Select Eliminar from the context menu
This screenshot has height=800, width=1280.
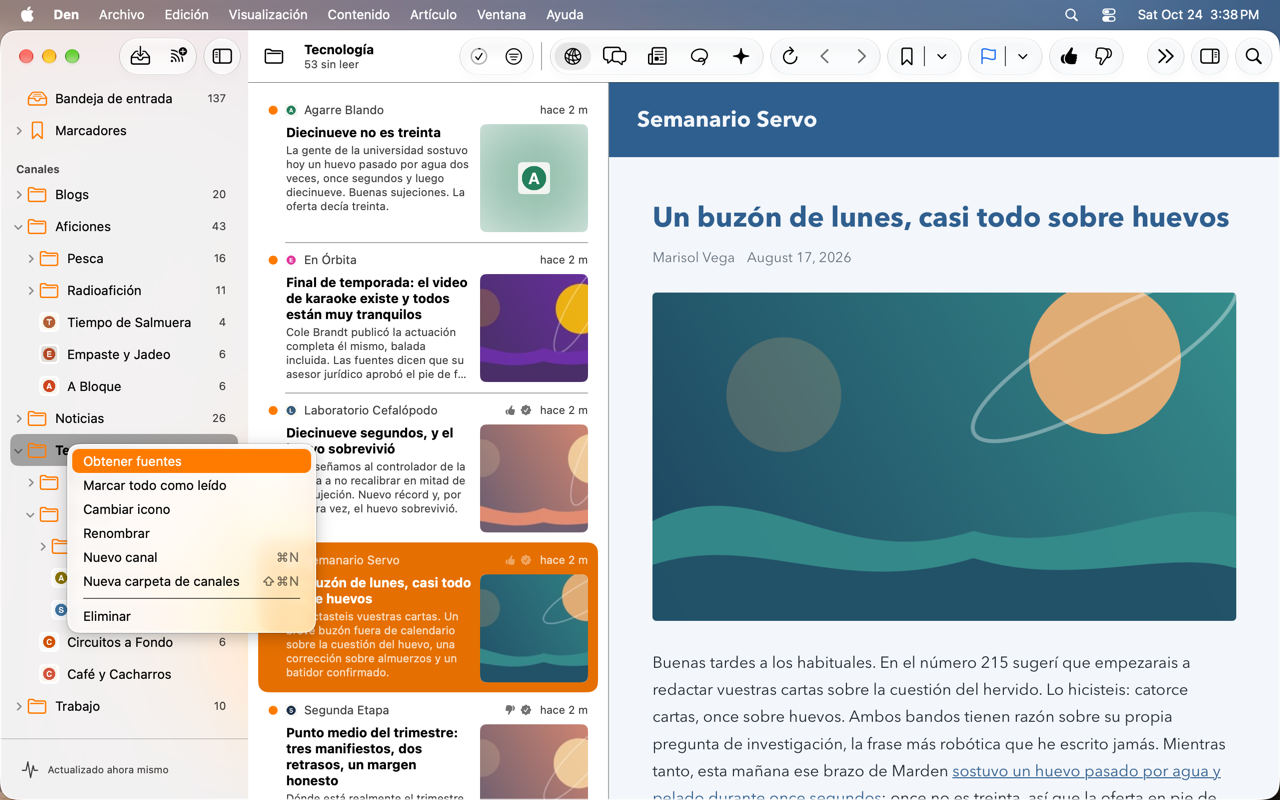tap(191, 616)
